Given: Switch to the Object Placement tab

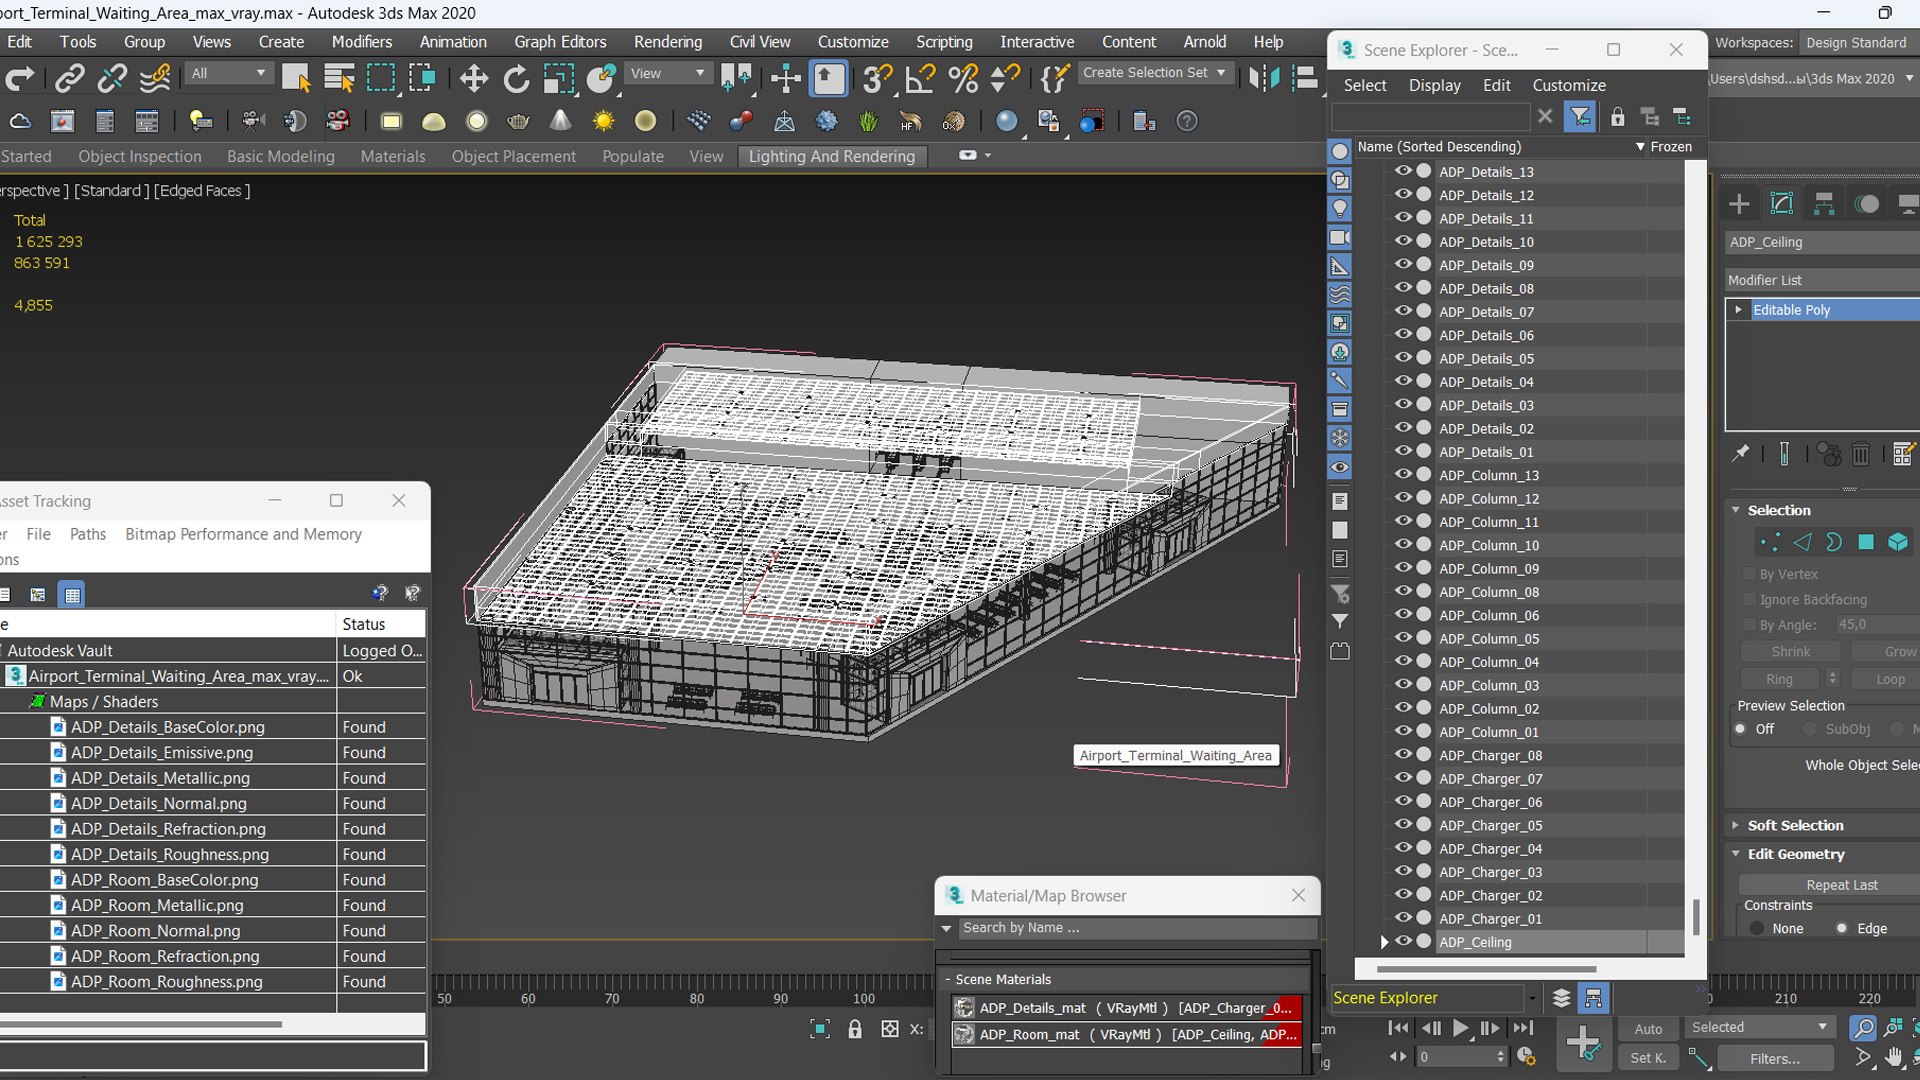Looking at the screenshot, I should click(x=513, y=156).
